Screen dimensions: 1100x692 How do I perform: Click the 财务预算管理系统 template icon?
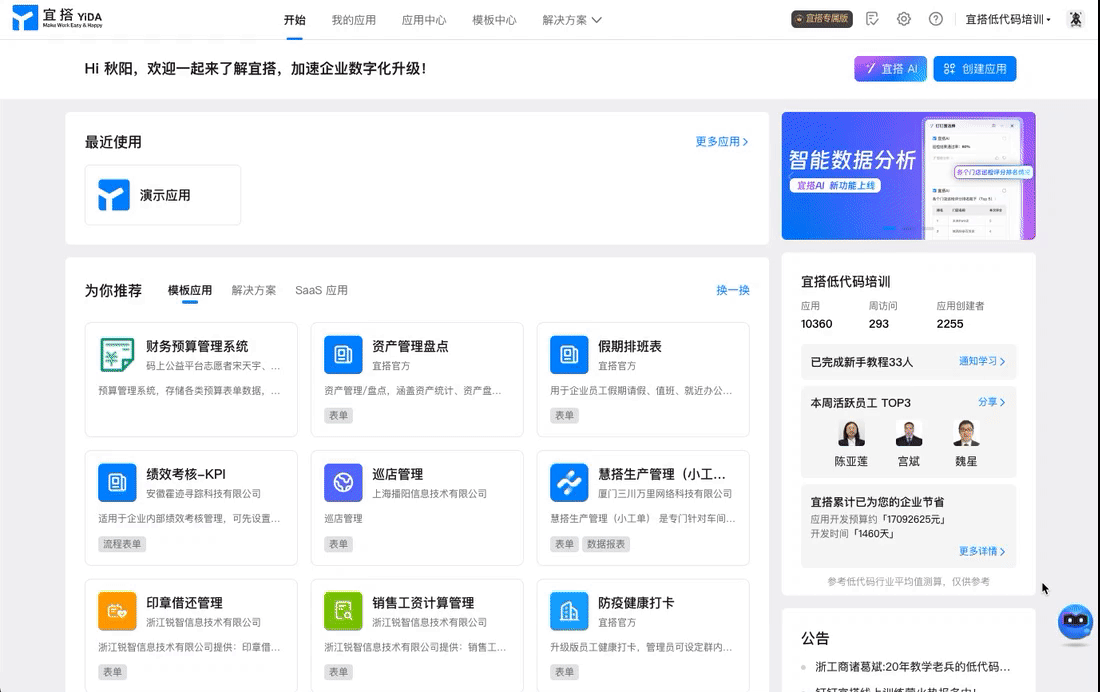point(117,354)
